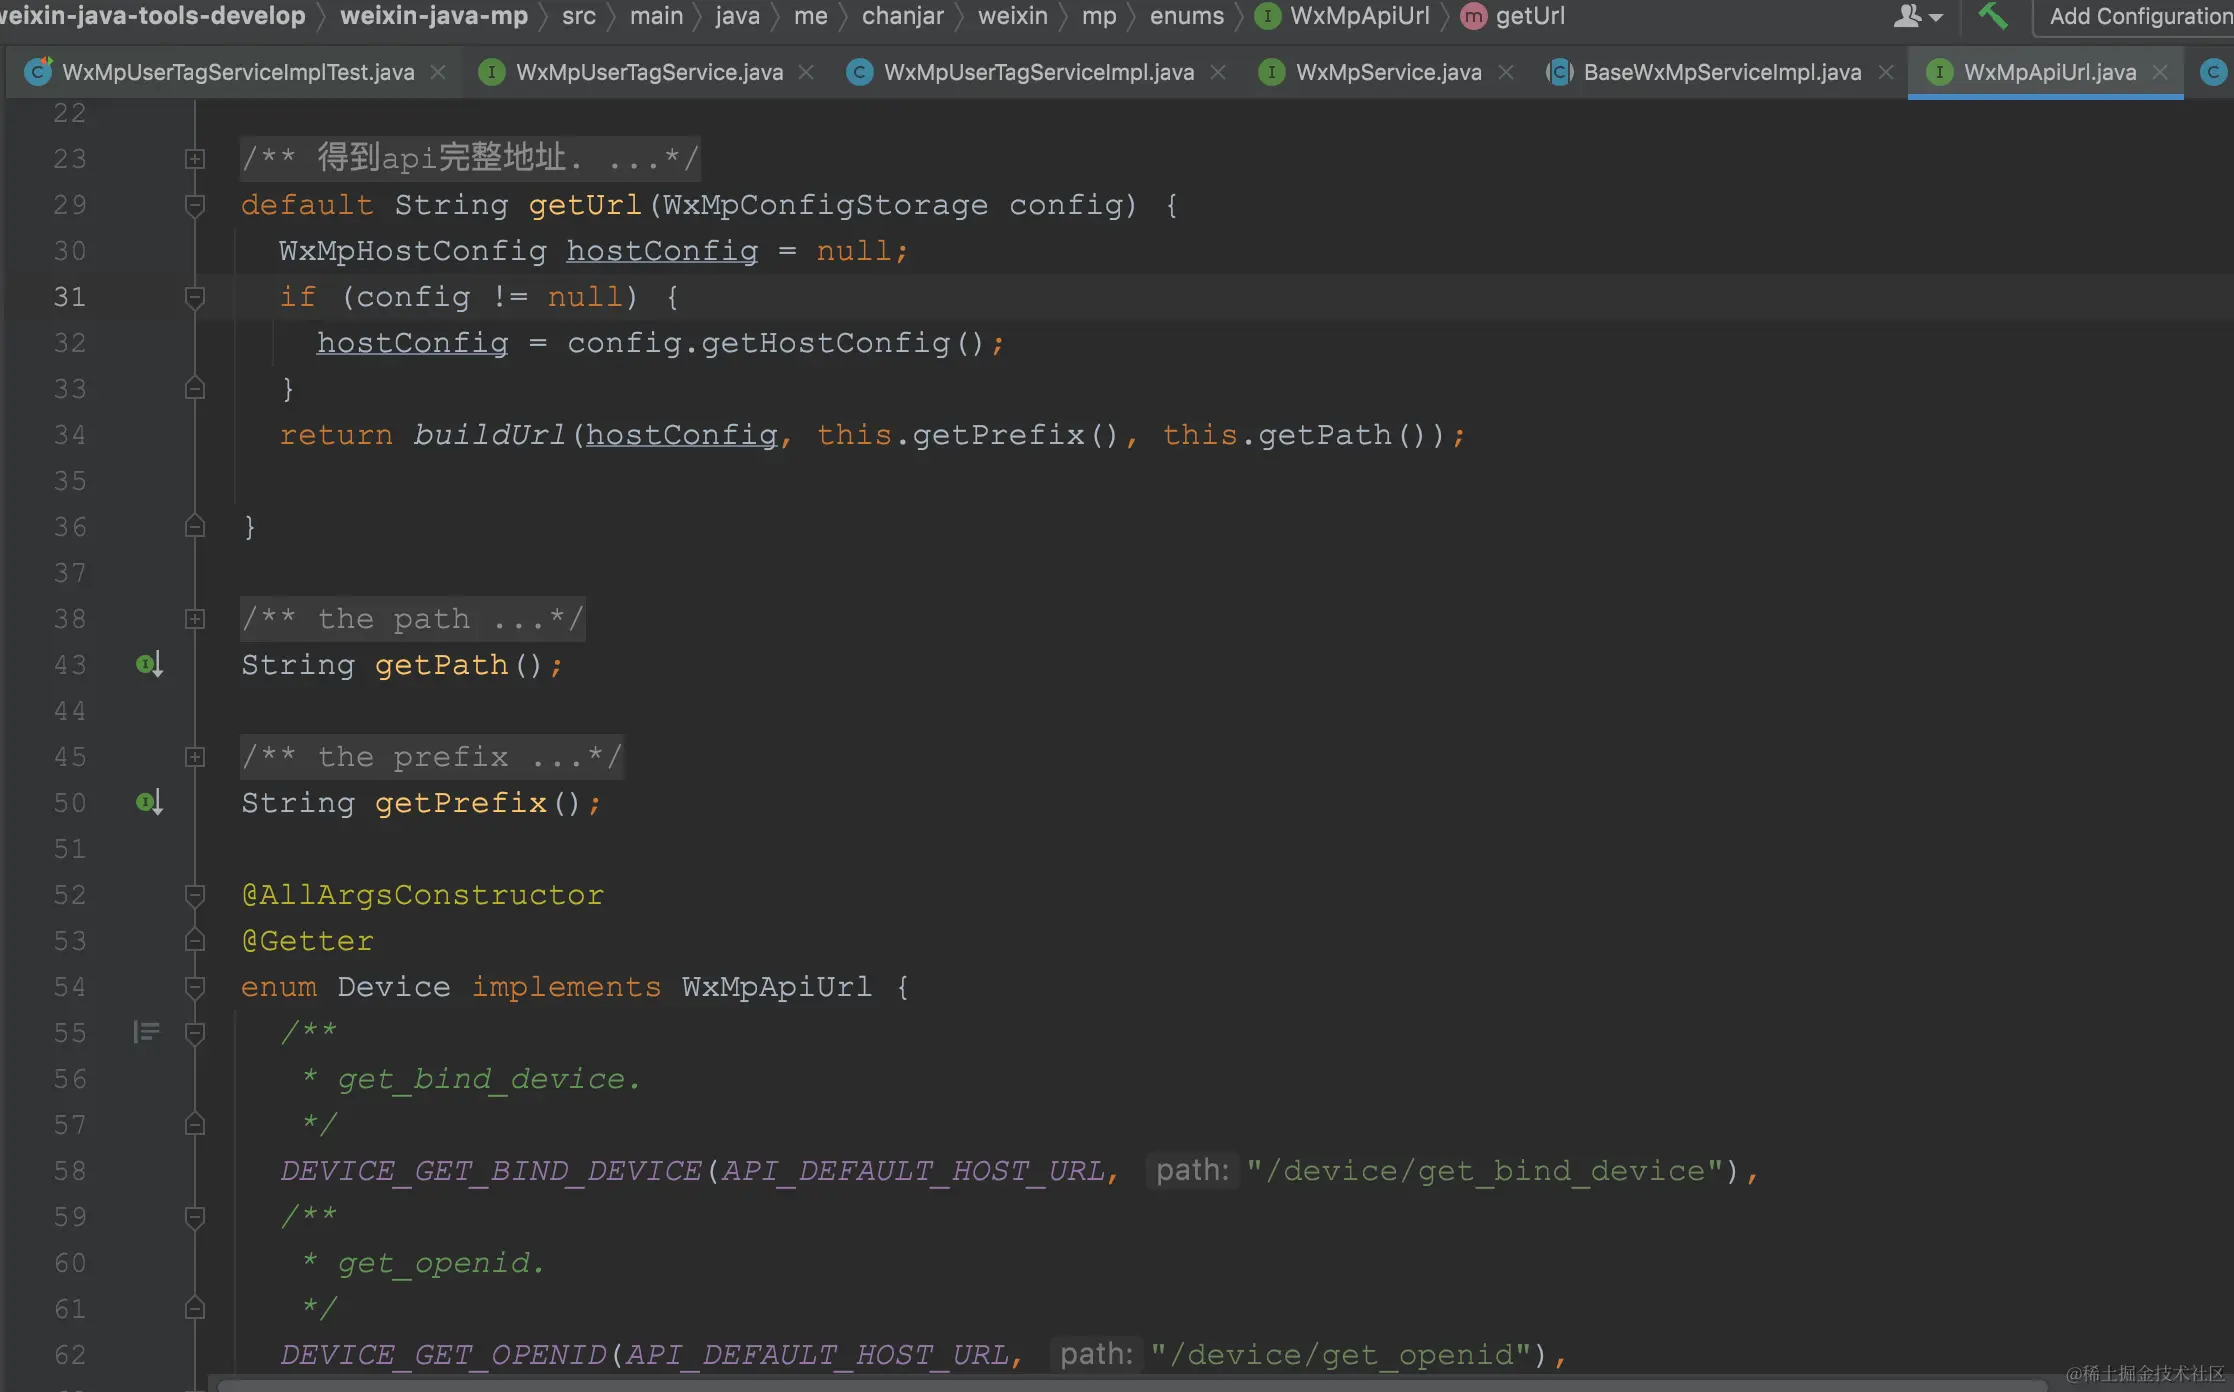Click implementations gutter icon for getPath

click(x=149, y=664)
